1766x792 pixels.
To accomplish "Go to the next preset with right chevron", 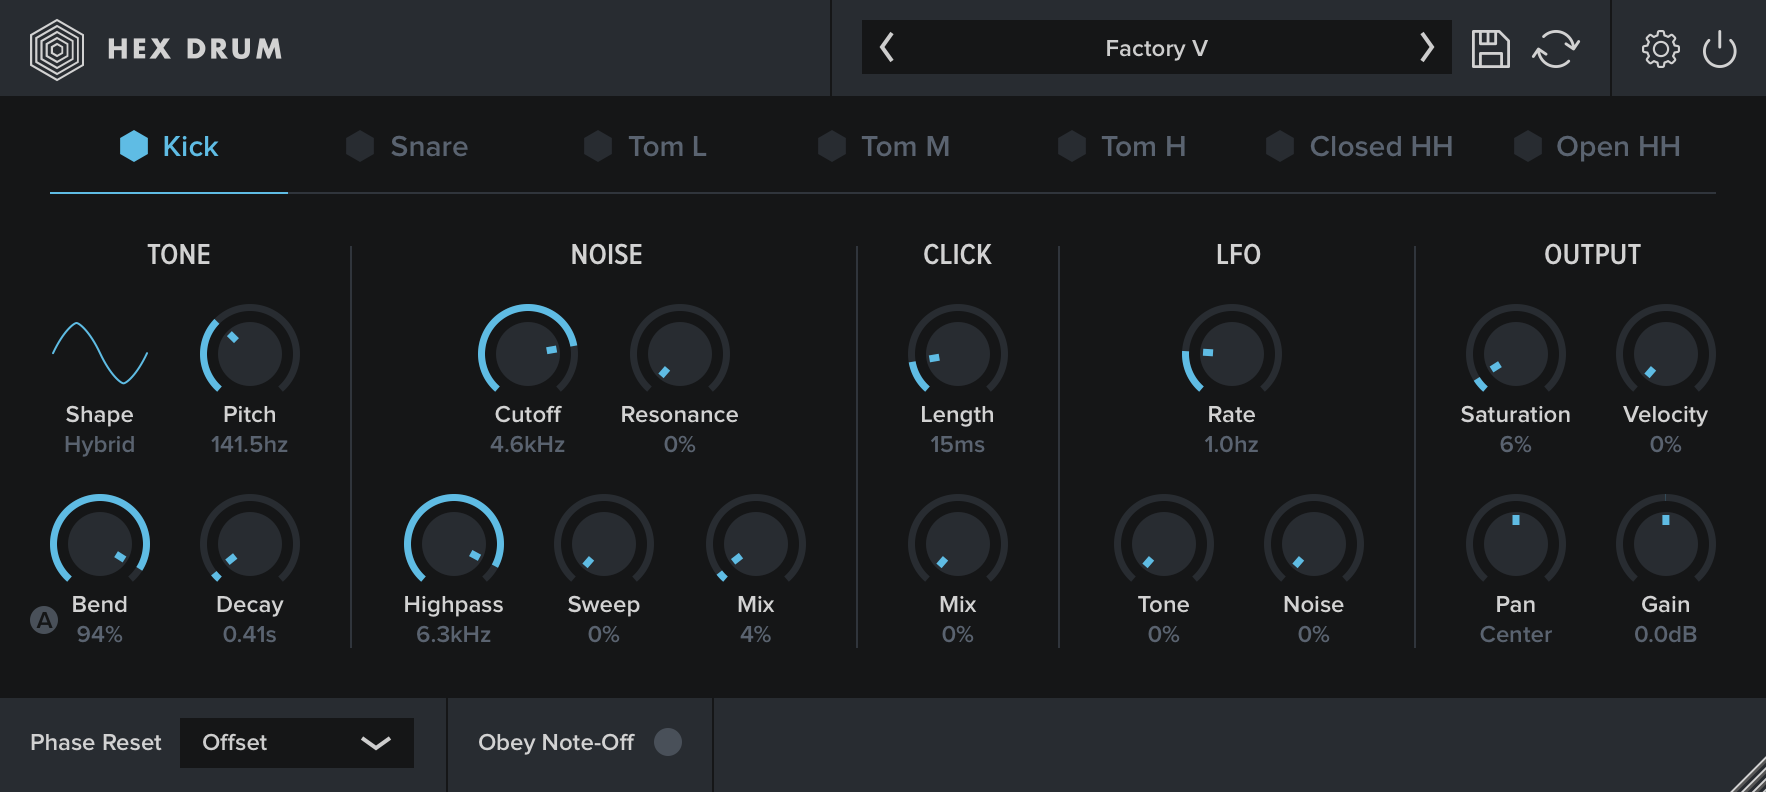I will (1426, 47).
